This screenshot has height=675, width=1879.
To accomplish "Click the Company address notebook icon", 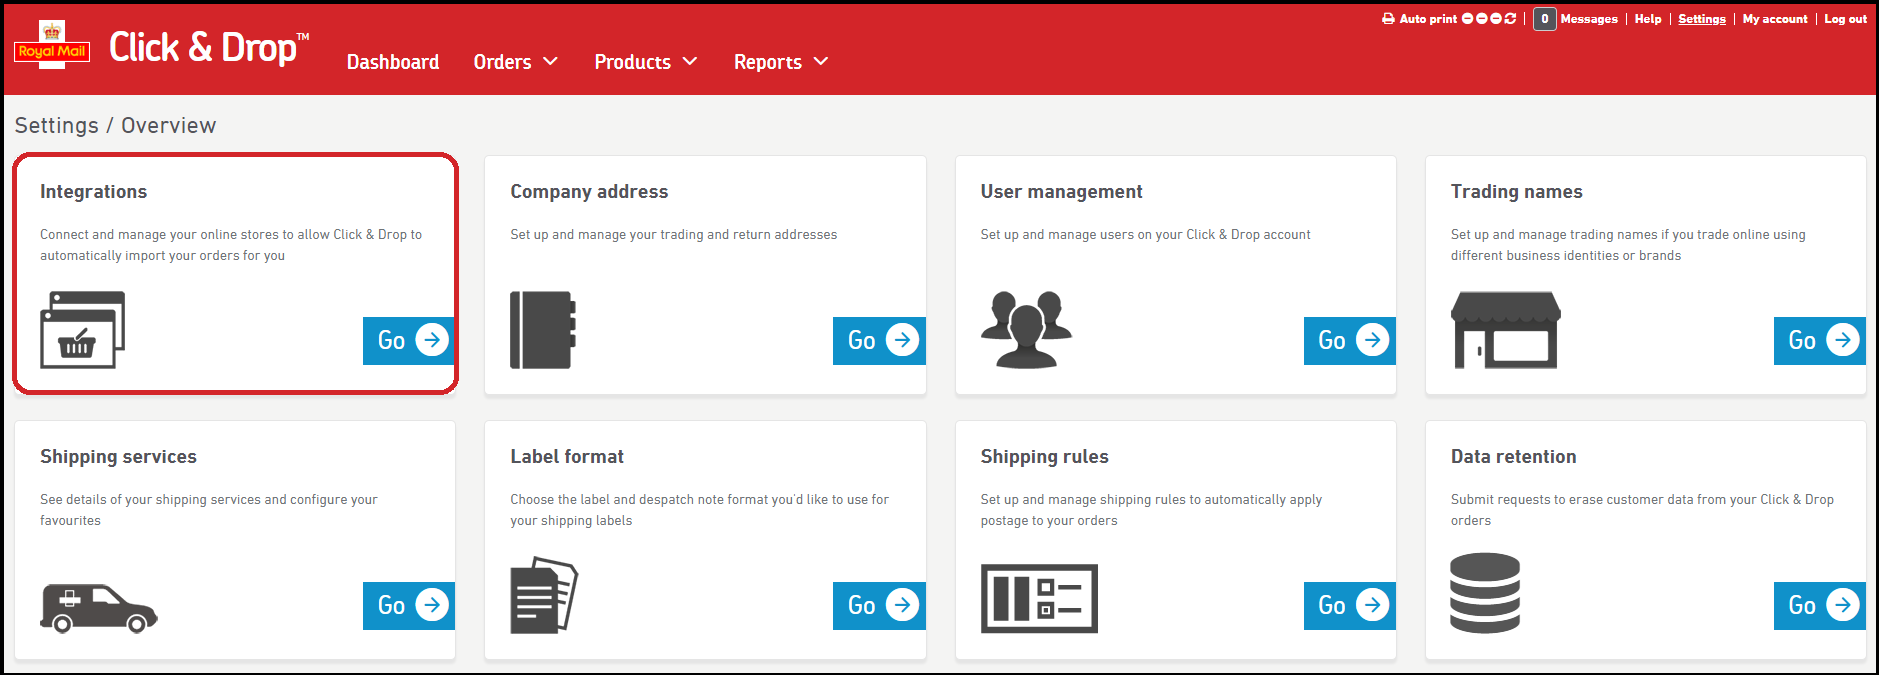I will pyautogui.click(x=543, y=330).
